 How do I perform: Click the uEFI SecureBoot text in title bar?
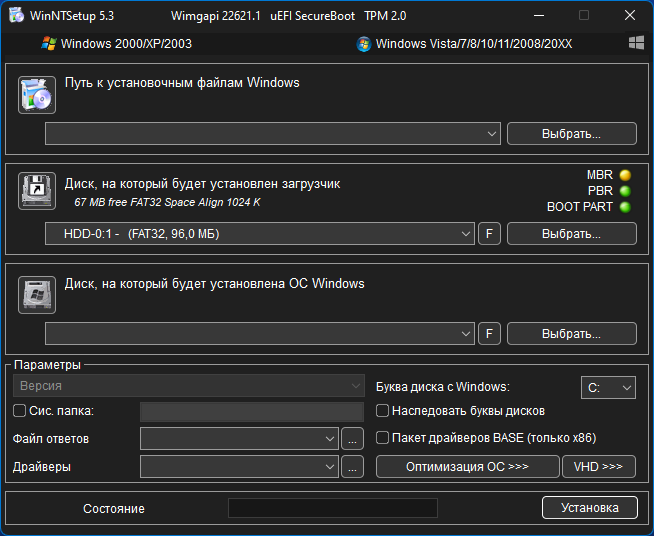(312, 16)
